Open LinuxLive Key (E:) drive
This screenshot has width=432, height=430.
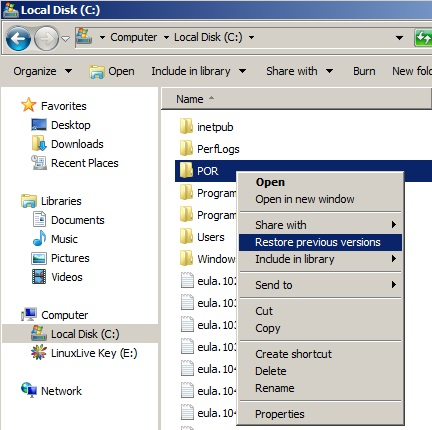(94, 353)
